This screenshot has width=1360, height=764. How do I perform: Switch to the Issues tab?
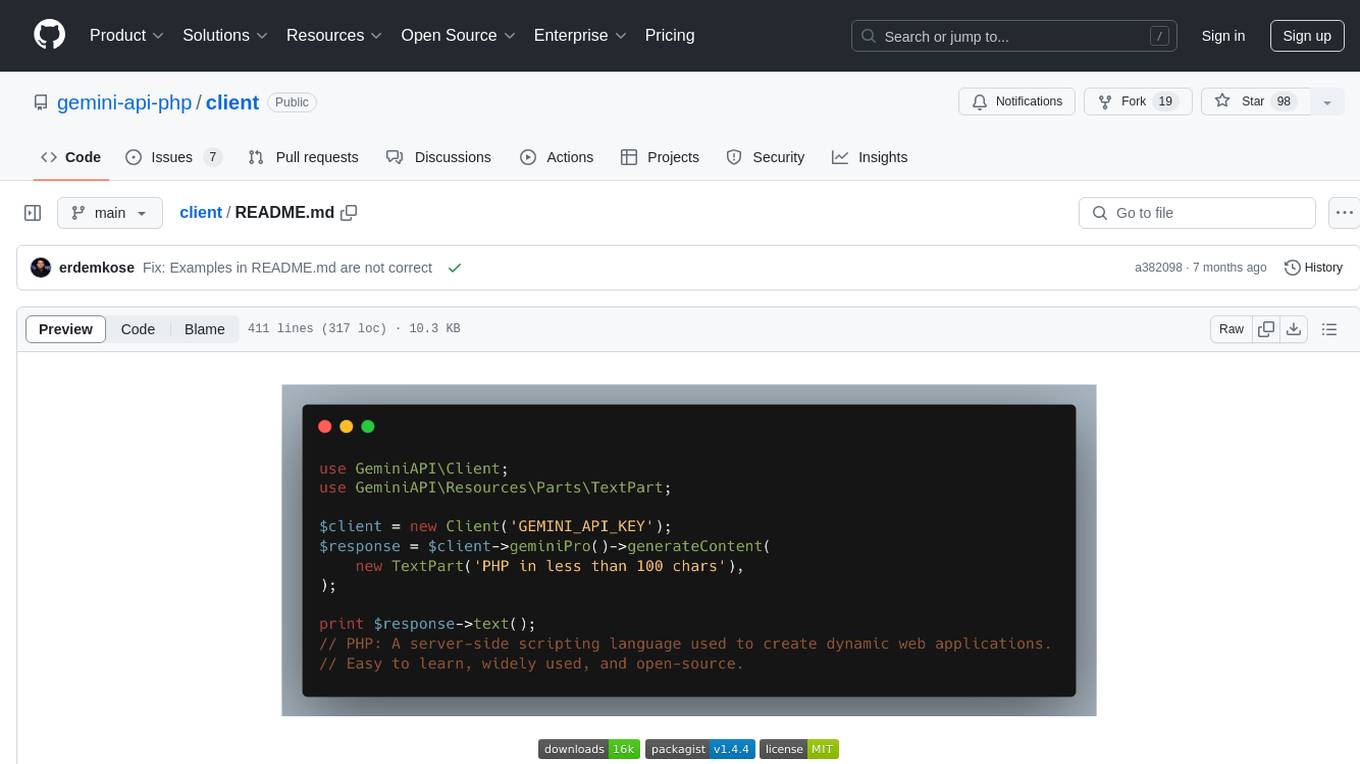click(173, 157)
